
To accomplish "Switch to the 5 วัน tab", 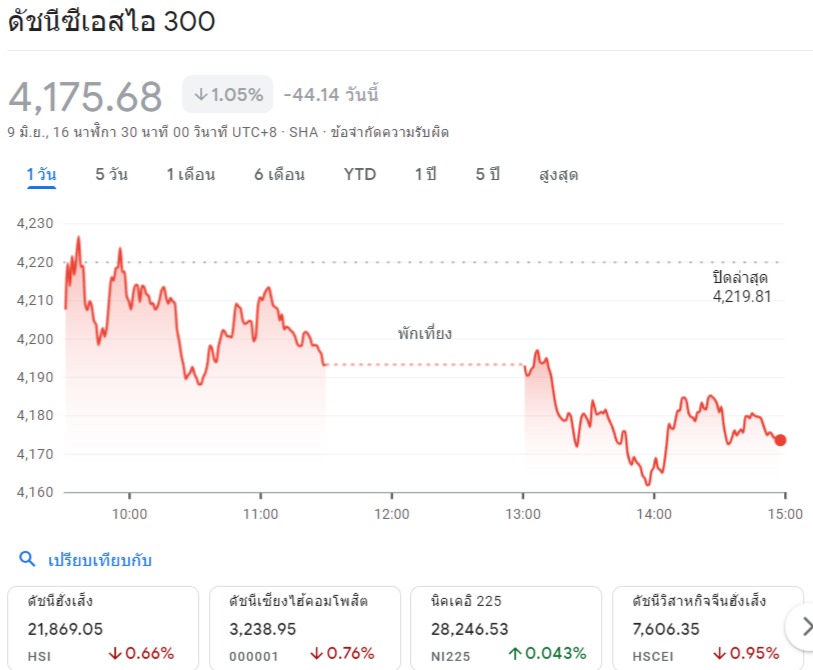I will point(111,175).
